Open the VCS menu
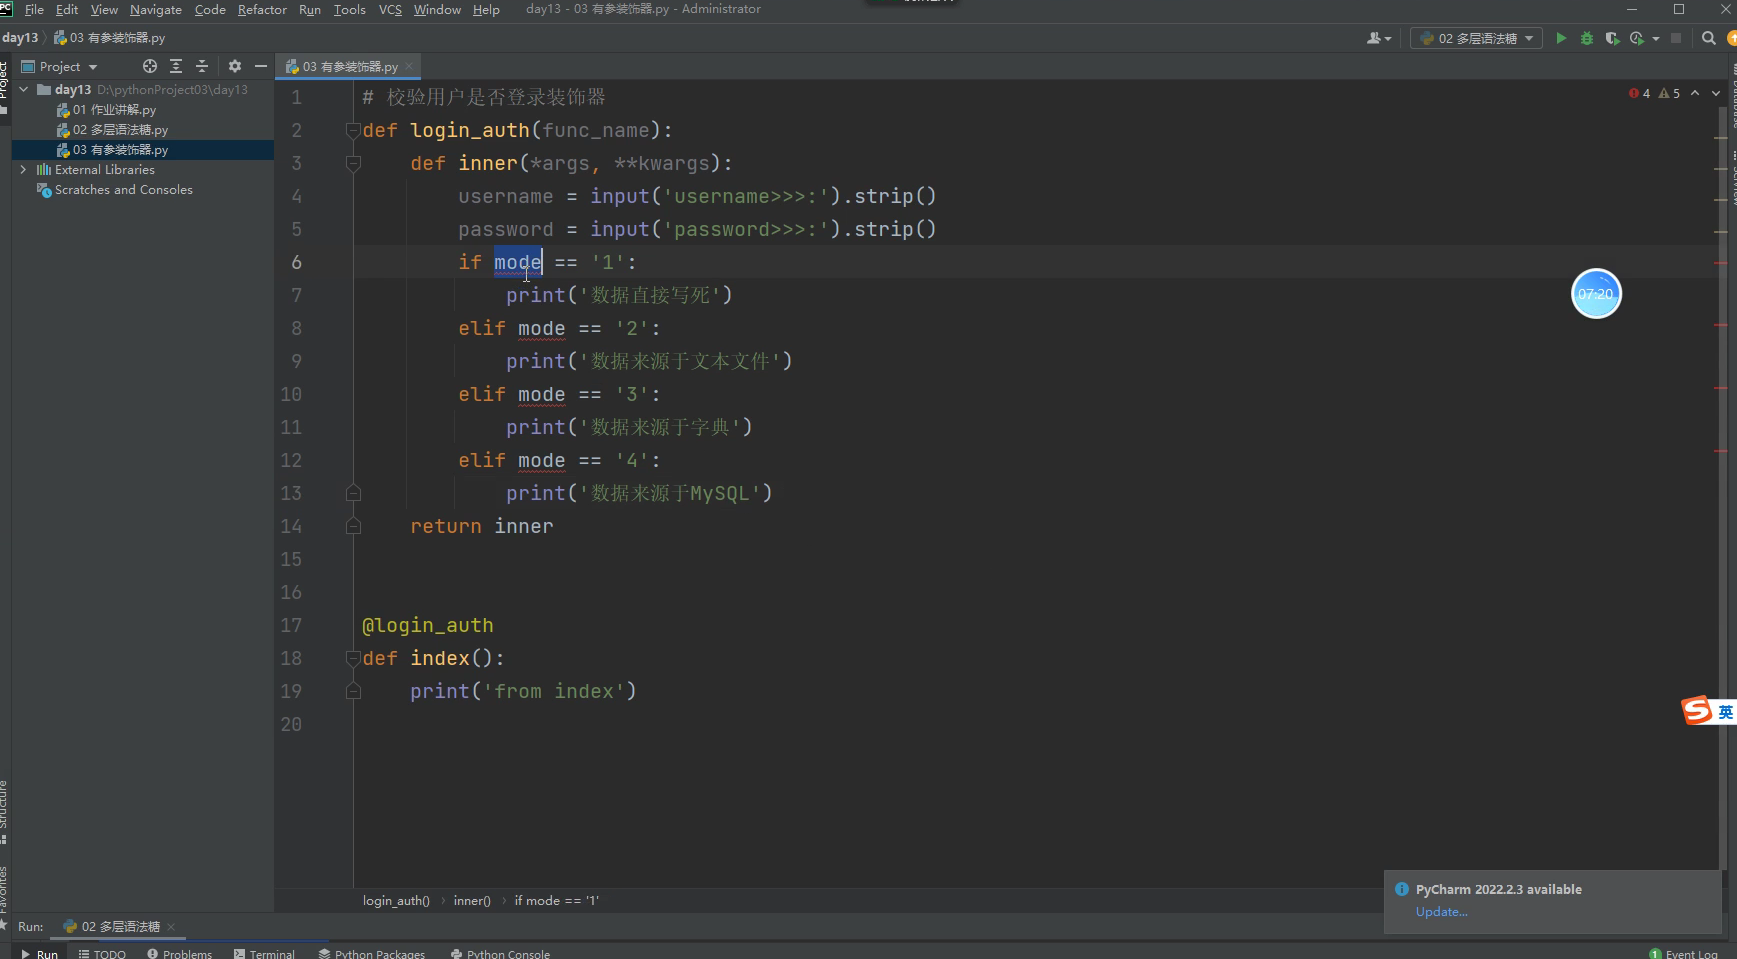 390,9
